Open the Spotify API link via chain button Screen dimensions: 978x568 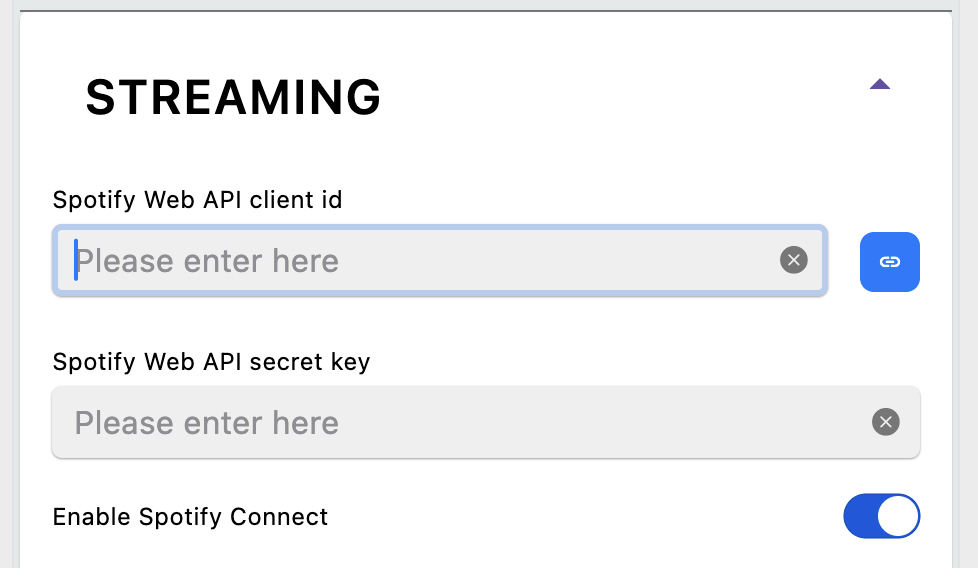click(889, 262)
